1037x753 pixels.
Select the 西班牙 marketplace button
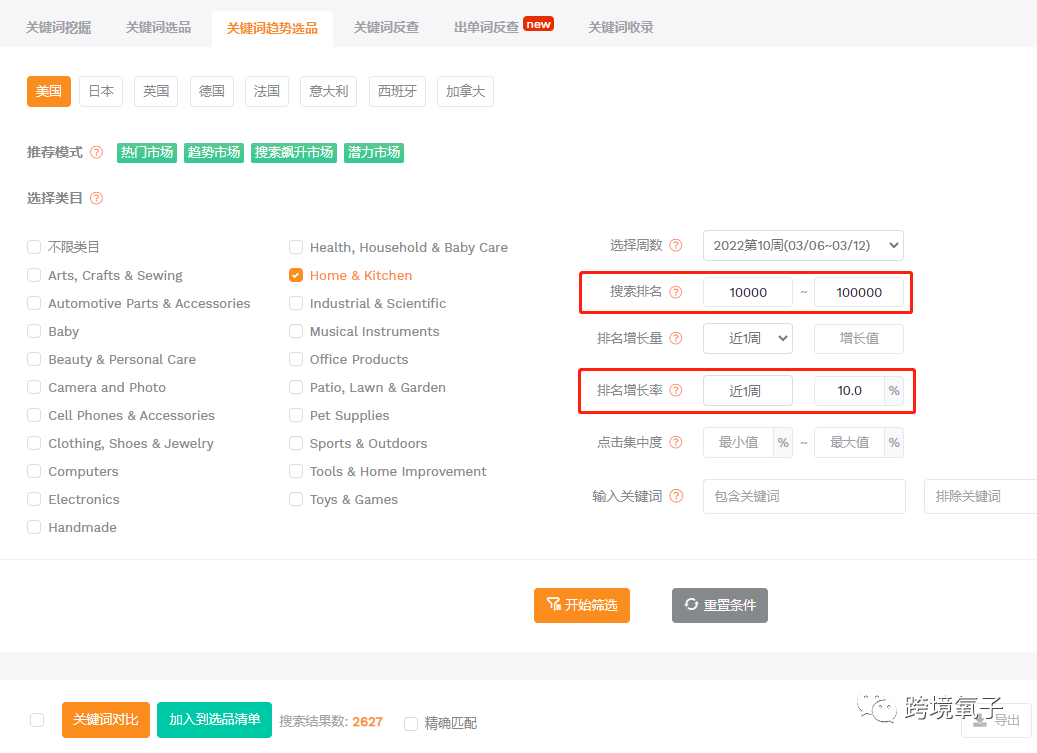point(397,91)
